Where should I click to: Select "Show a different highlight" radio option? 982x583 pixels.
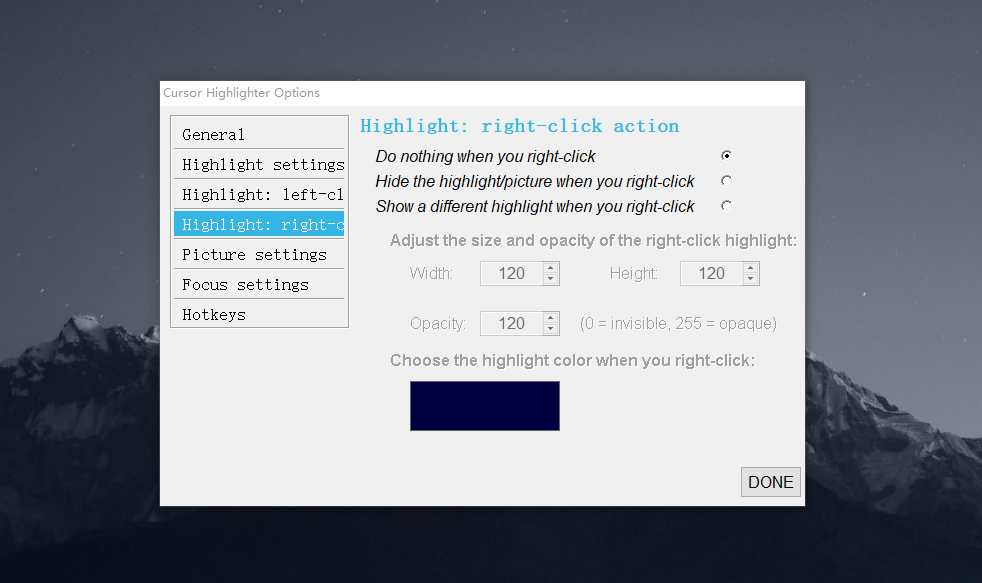(x=726, y=205)
